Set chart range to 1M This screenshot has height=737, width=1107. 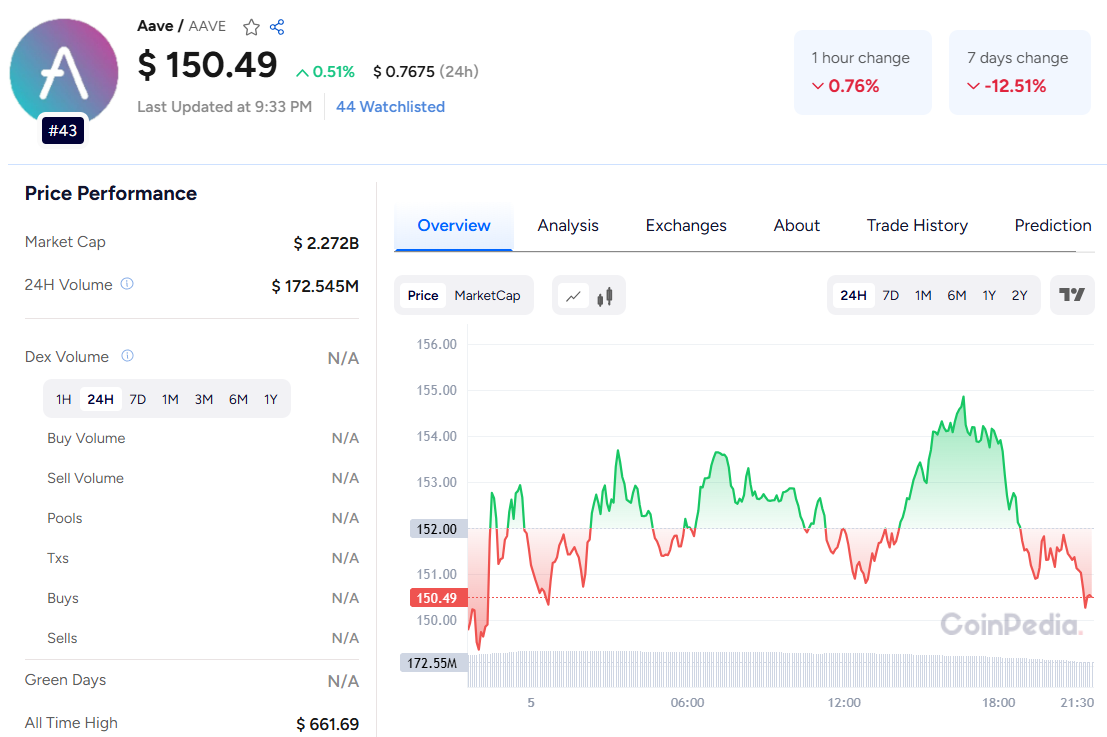click(923, 296)
